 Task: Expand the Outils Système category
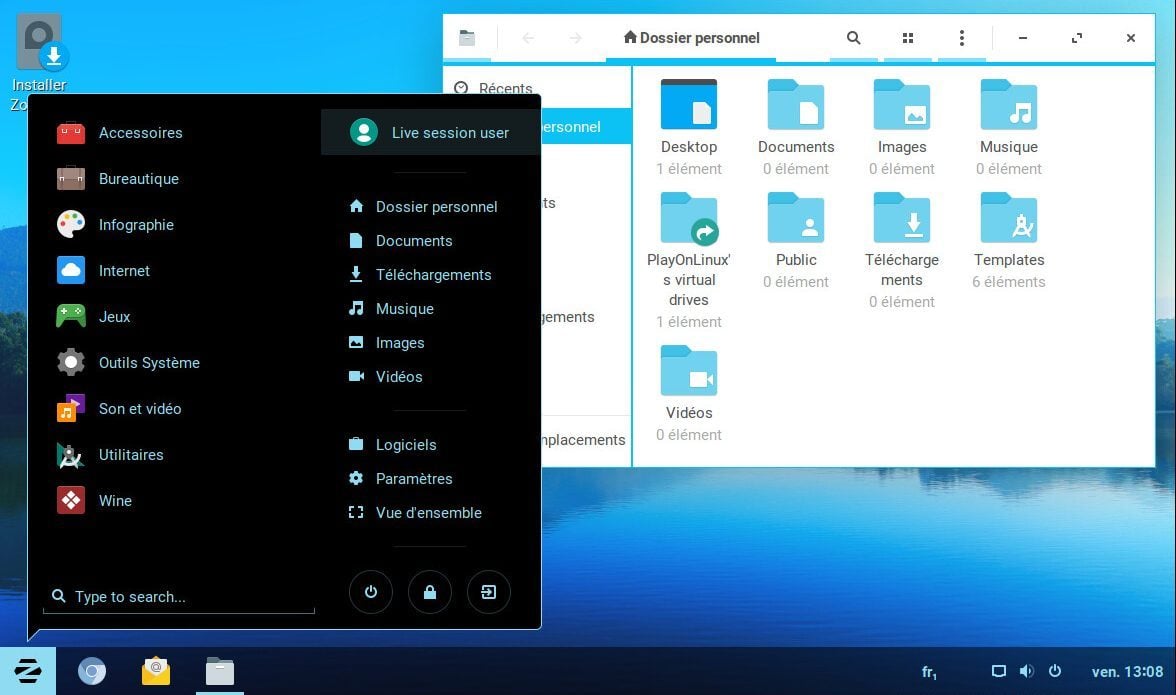click(x=149, y=363)
